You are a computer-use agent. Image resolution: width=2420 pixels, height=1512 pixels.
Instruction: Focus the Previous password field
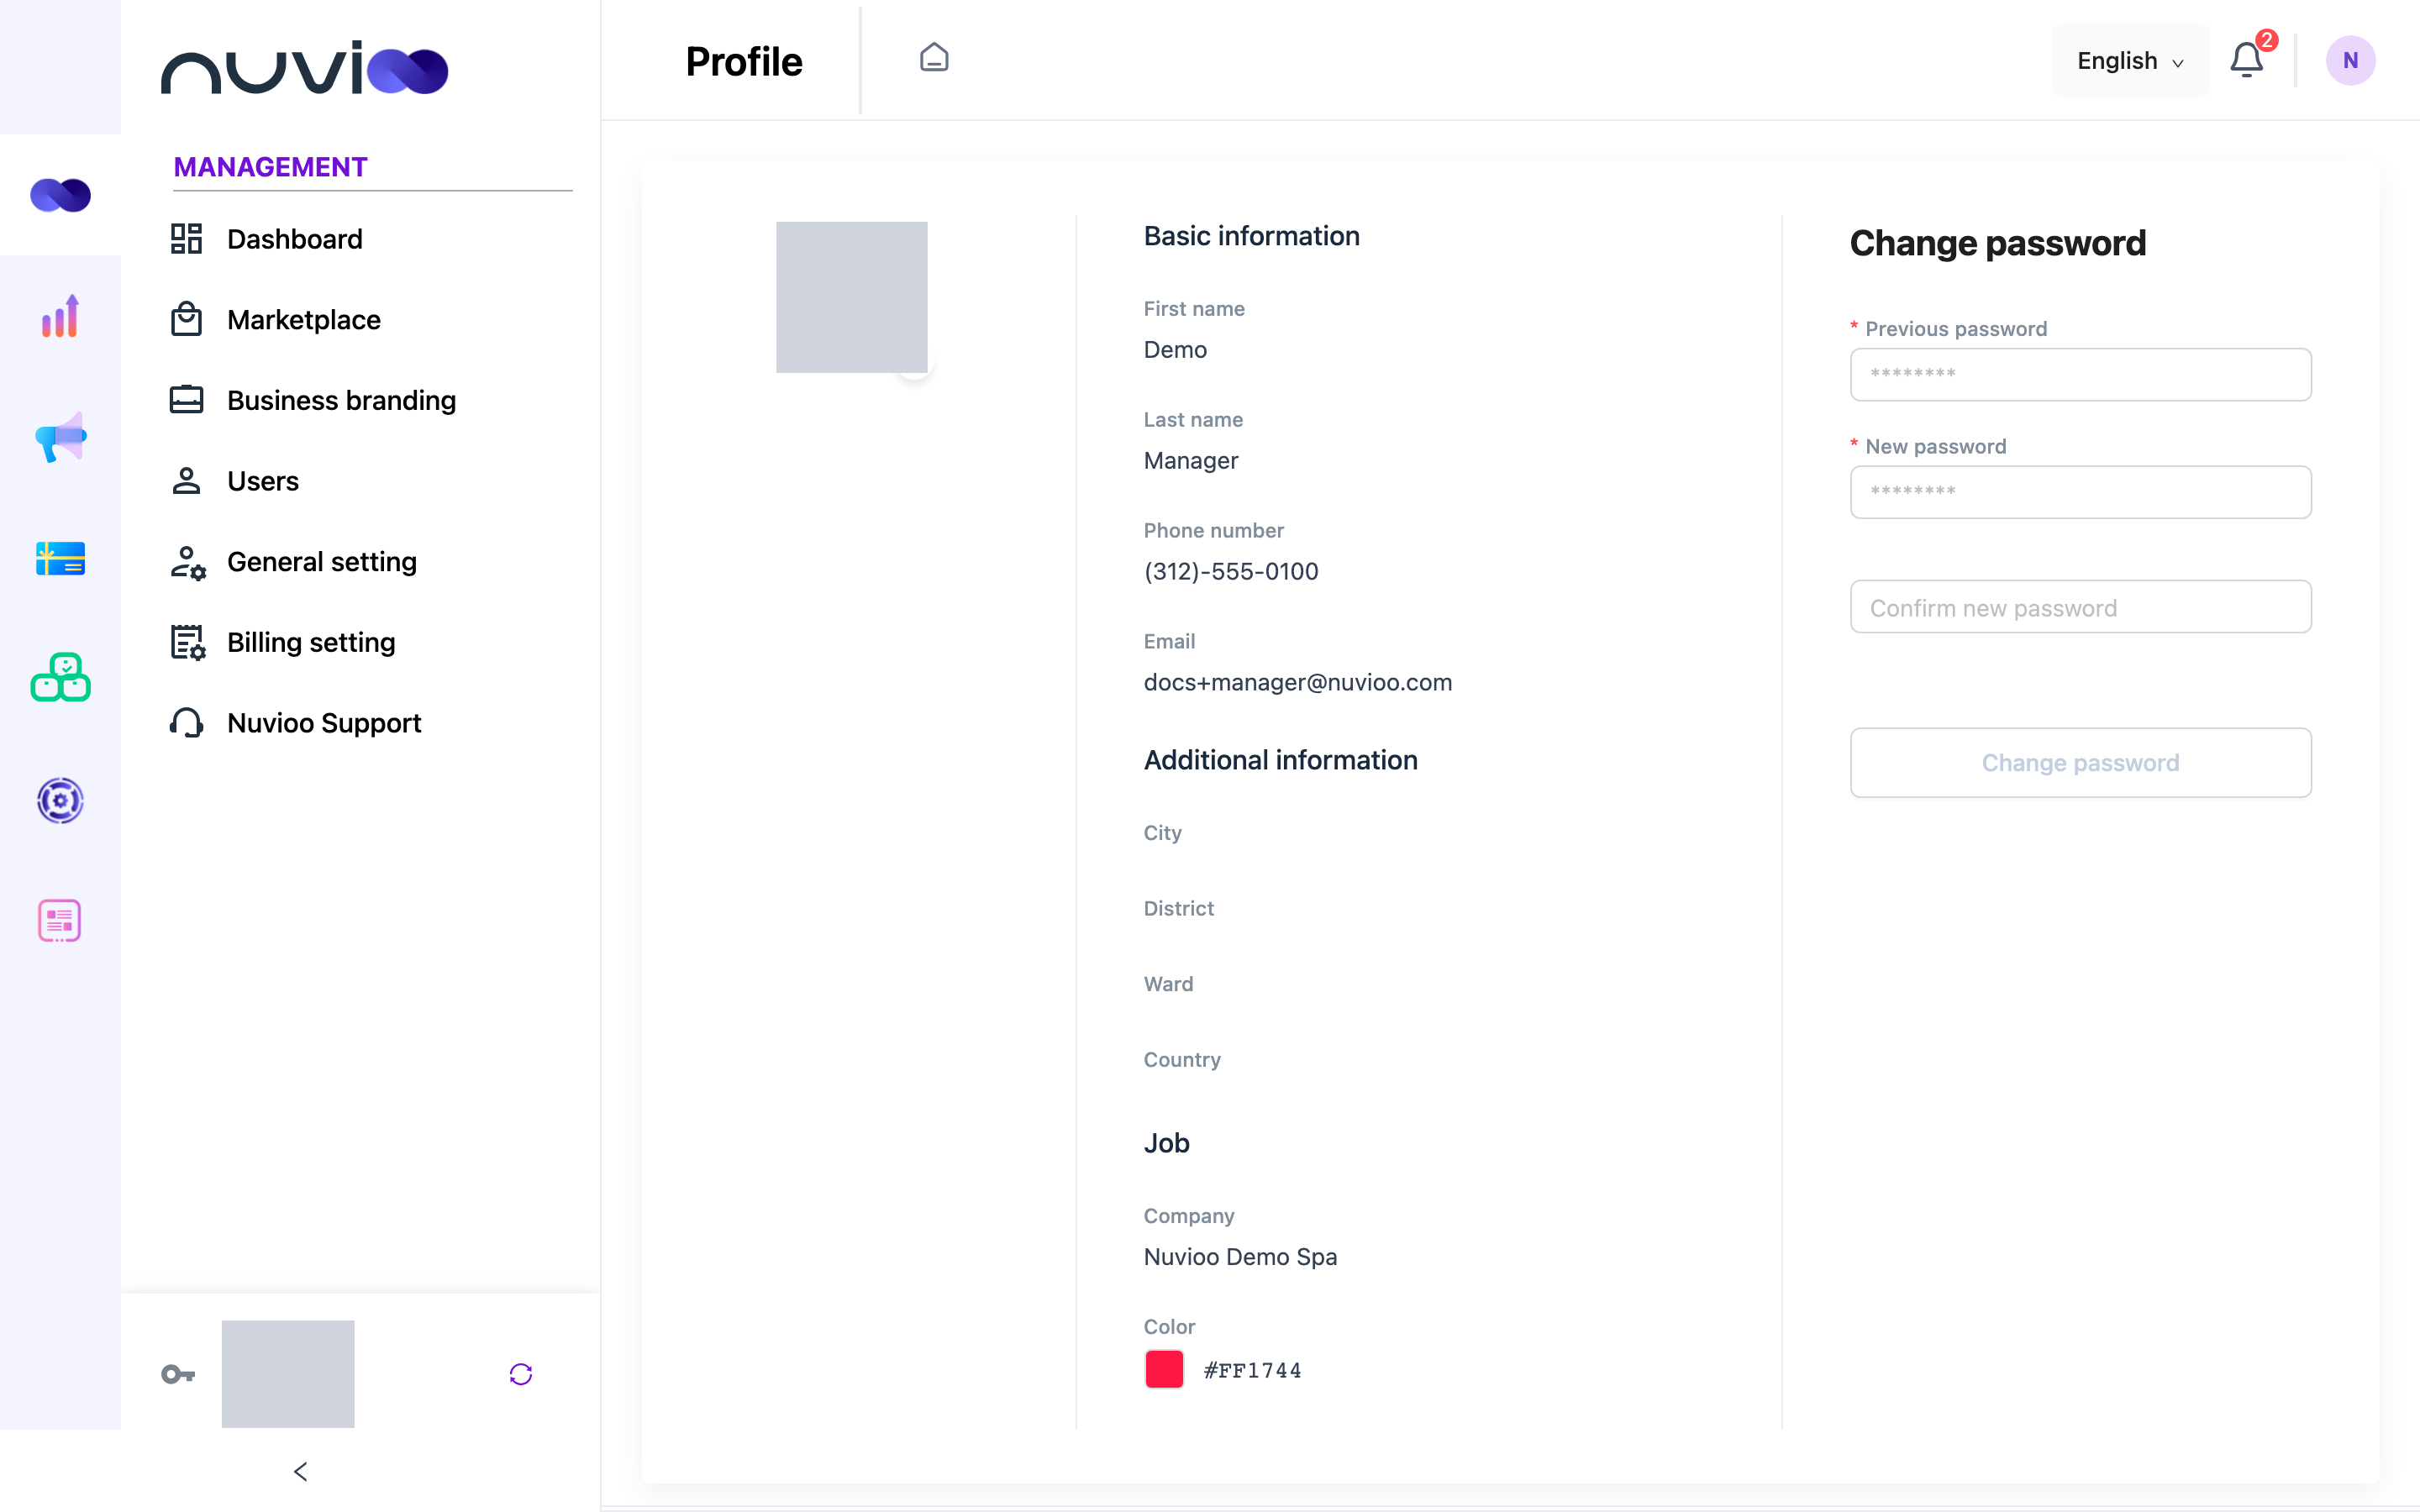point(2080,374)
